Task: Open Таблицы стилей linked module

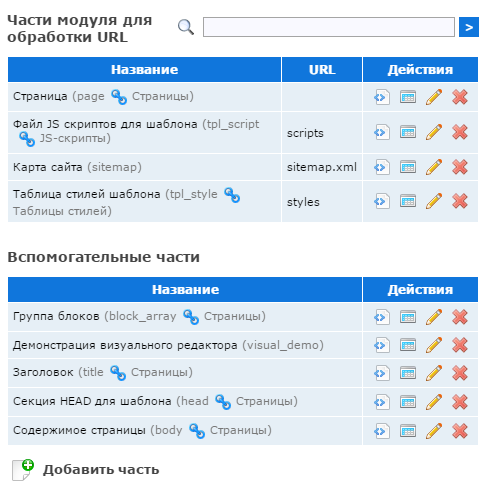Action: click(x=62, y=211)
